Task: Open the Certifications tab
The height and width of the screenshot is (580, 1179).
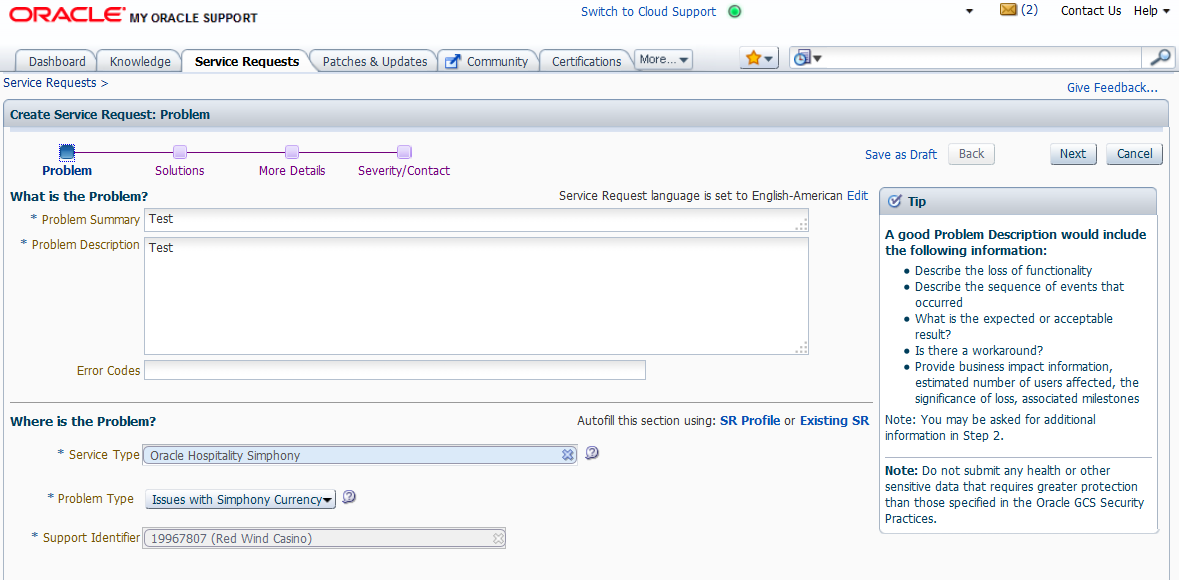Action: point(586,62)
